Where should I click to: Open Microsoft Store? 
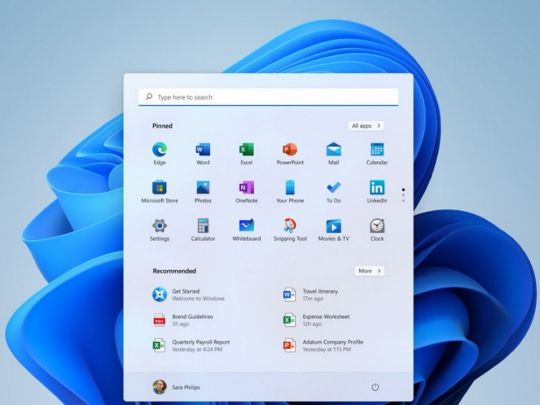pos(159,191)
